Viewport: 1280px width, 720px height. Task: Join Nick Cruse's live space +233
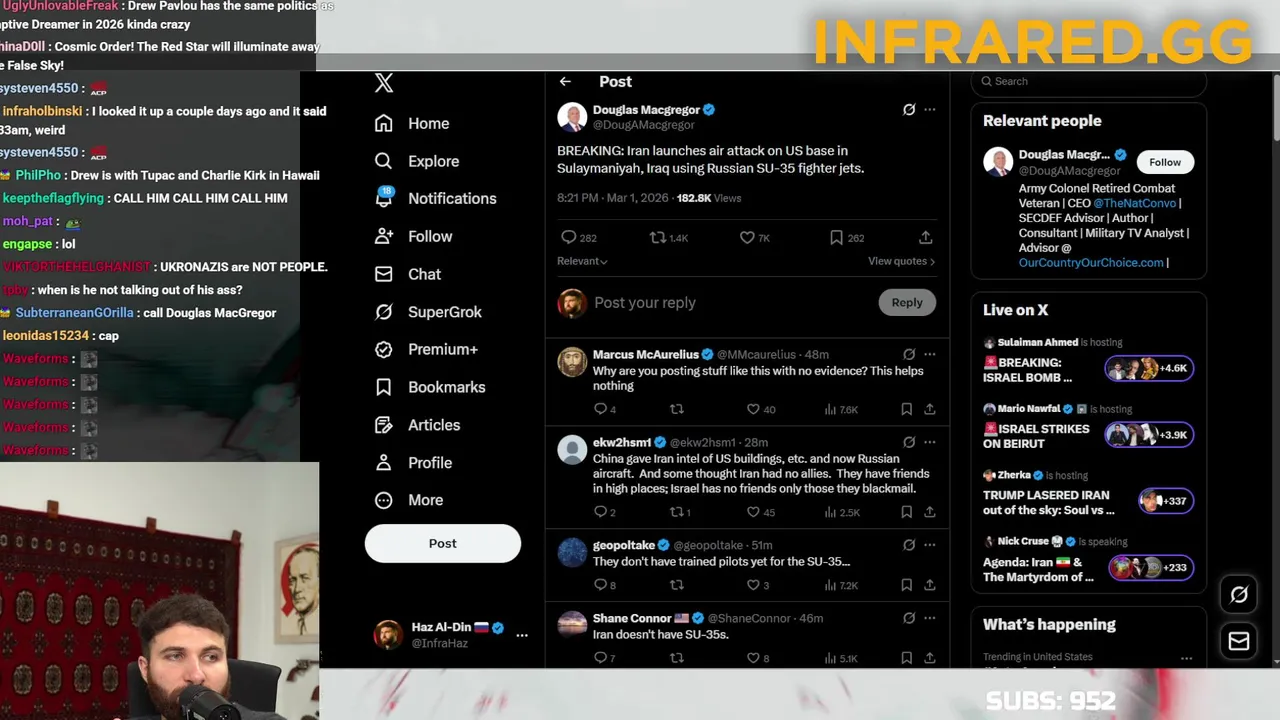point(1151,567)
